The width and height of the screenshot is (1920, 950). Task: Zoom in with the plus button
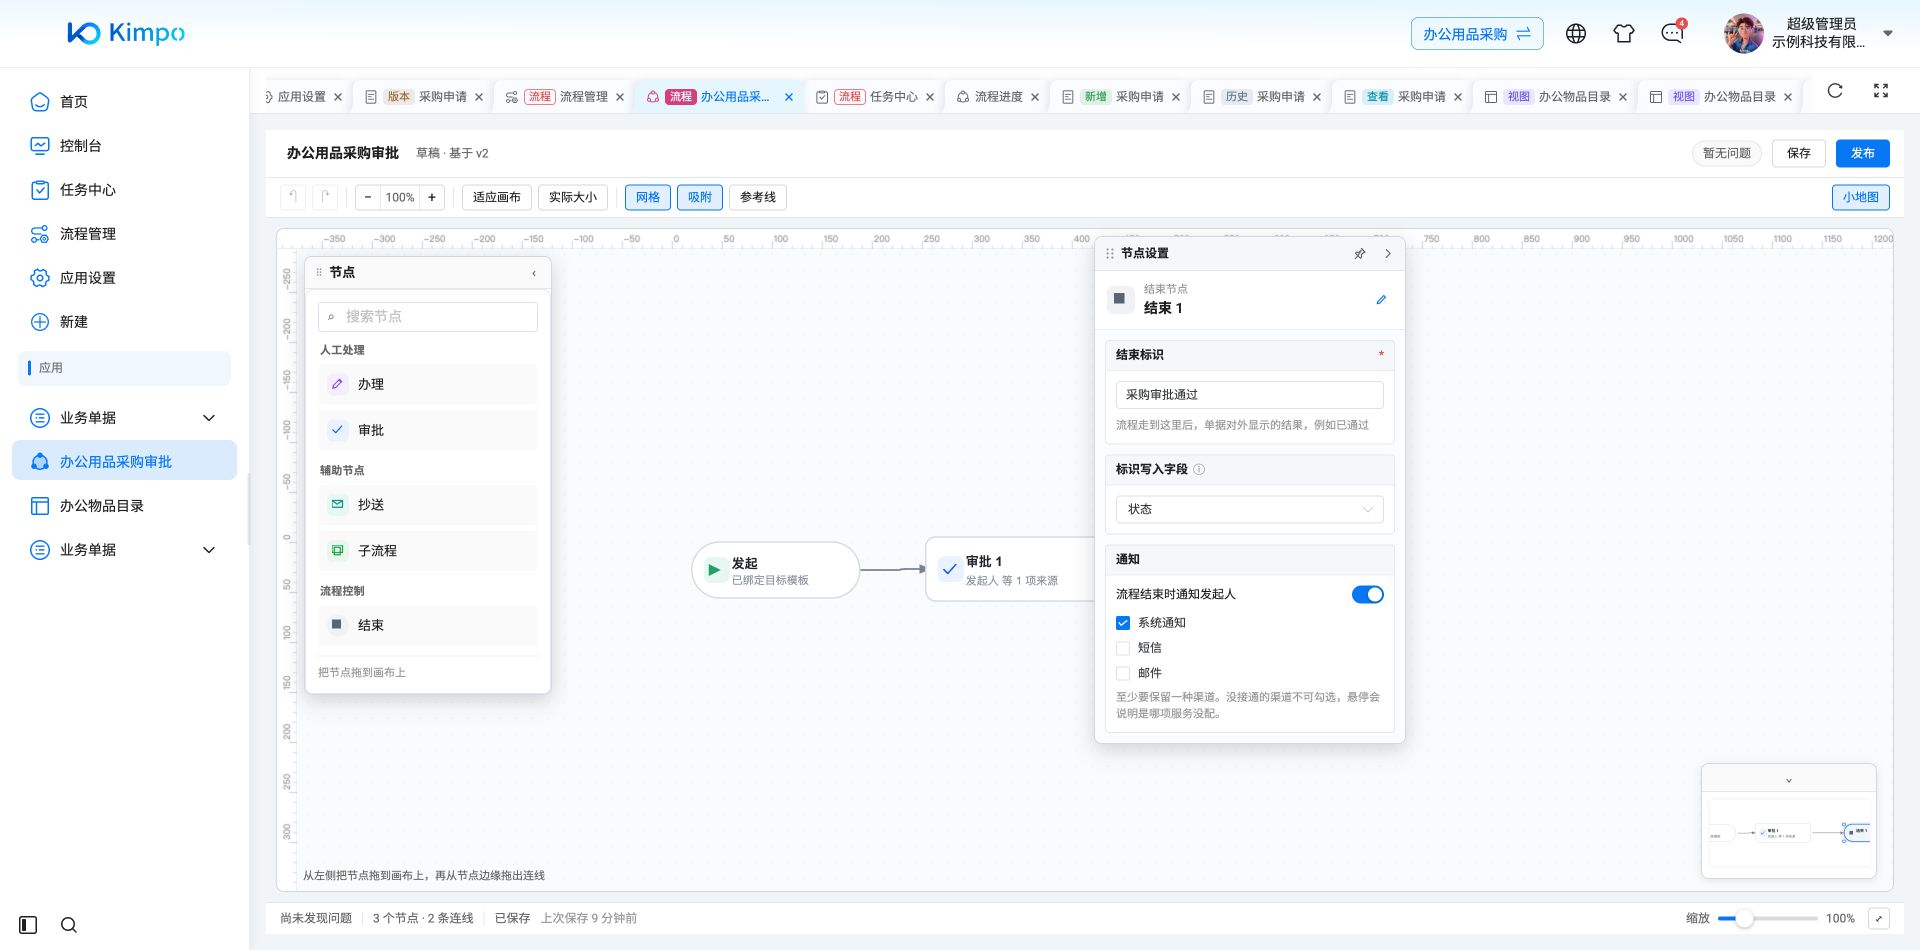coord(432,197)
